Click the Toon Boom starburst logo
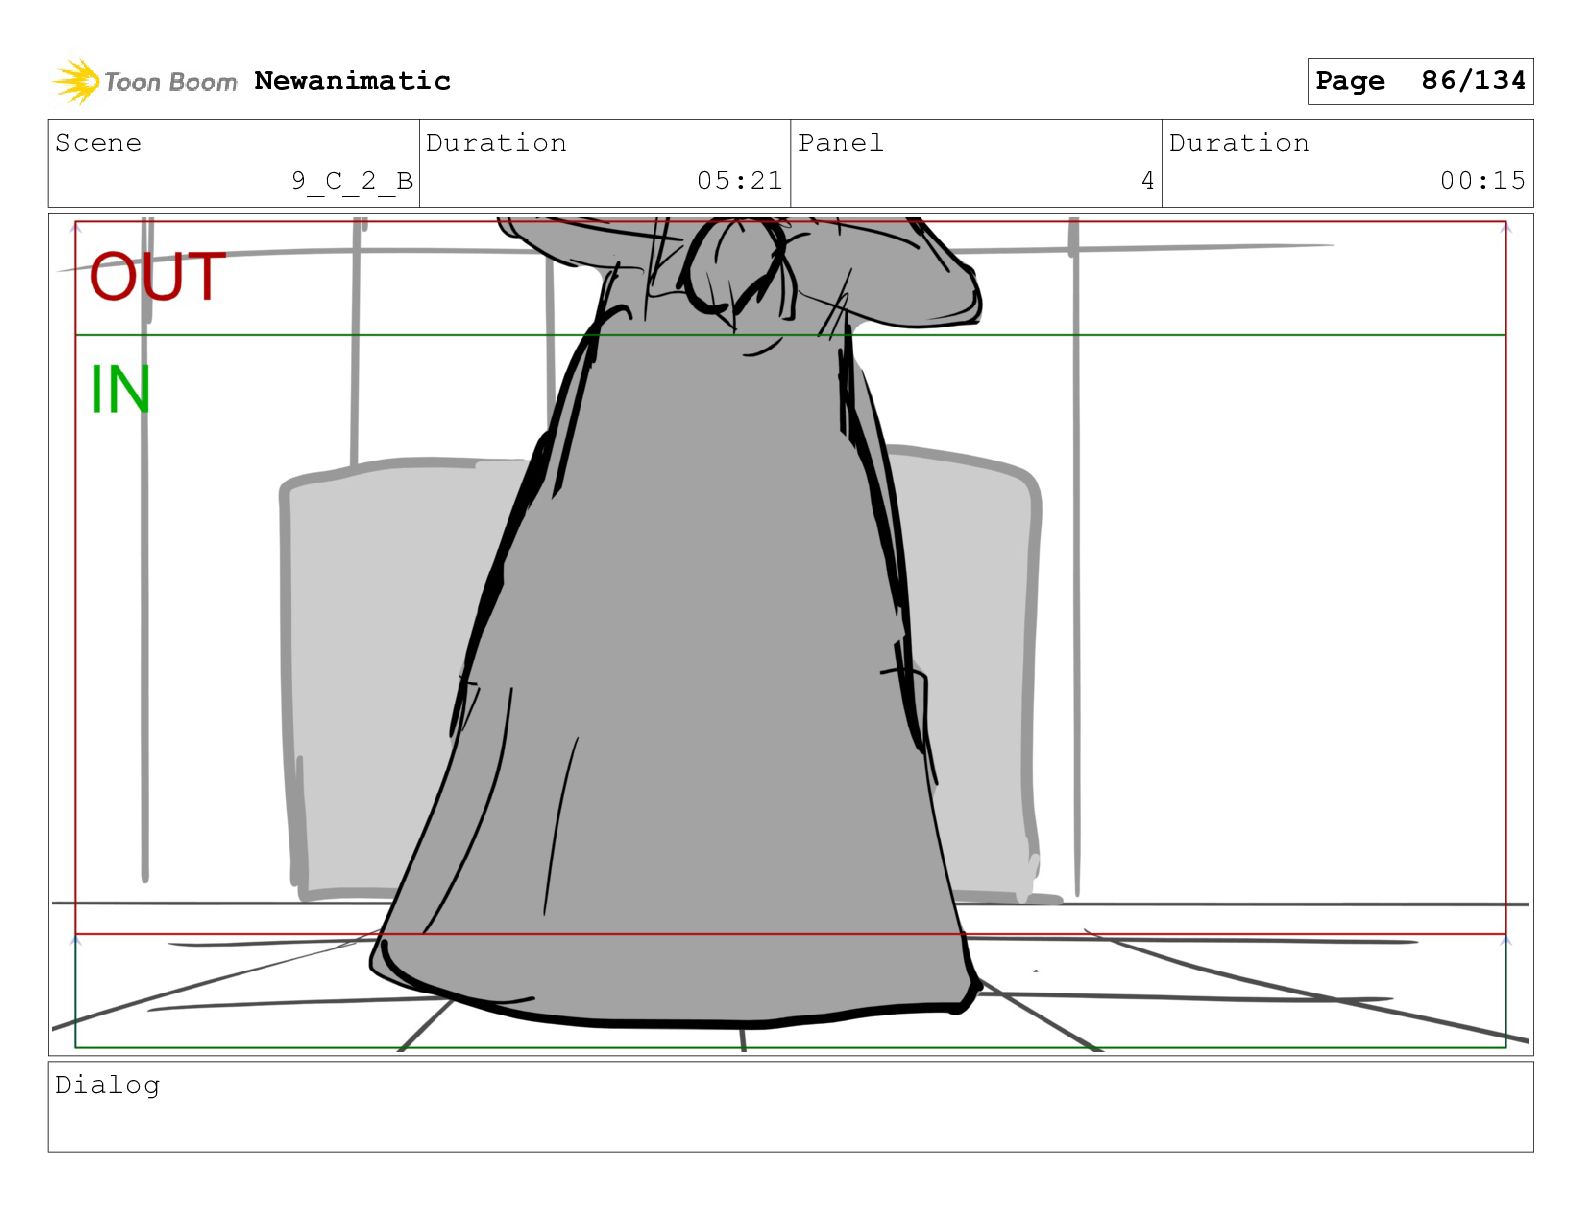Image resolution: width=1584 pixels, height=1224 pixels. (x=75, y=81)
